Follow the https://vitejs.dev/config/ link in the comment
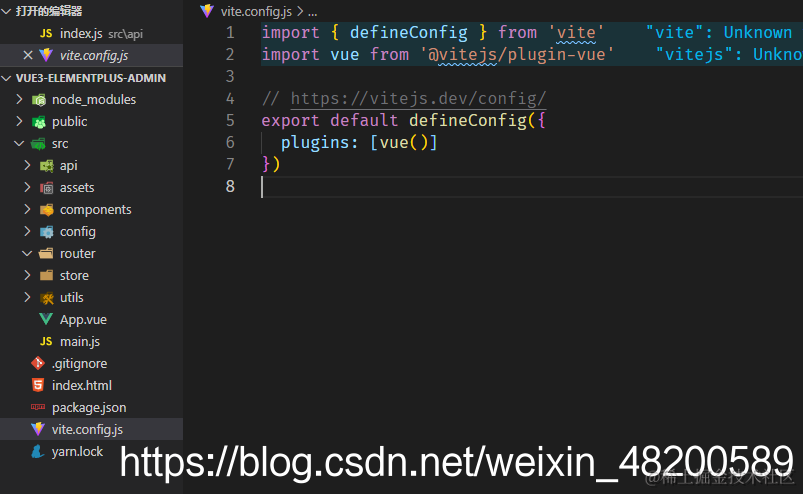 (418, 98)
